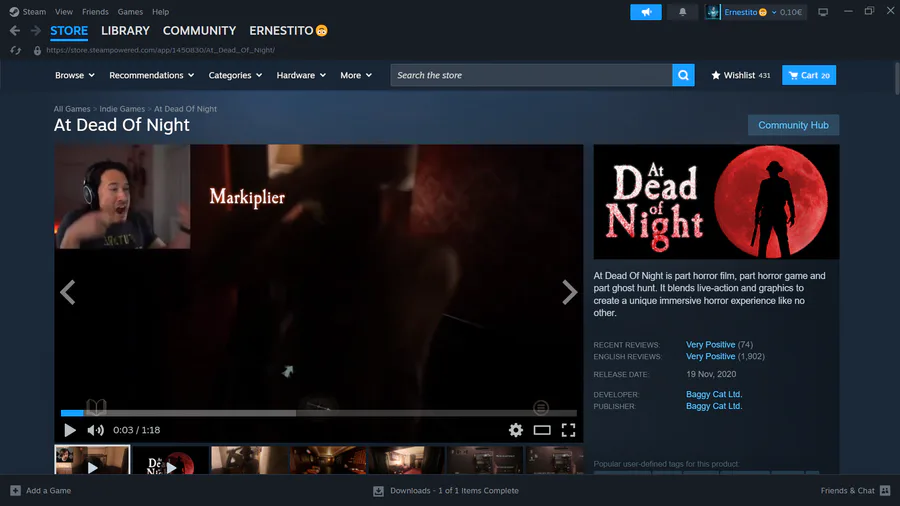900x506 pixels.
Task: Click the lock icon beside the URL
Action: [37, 50]
